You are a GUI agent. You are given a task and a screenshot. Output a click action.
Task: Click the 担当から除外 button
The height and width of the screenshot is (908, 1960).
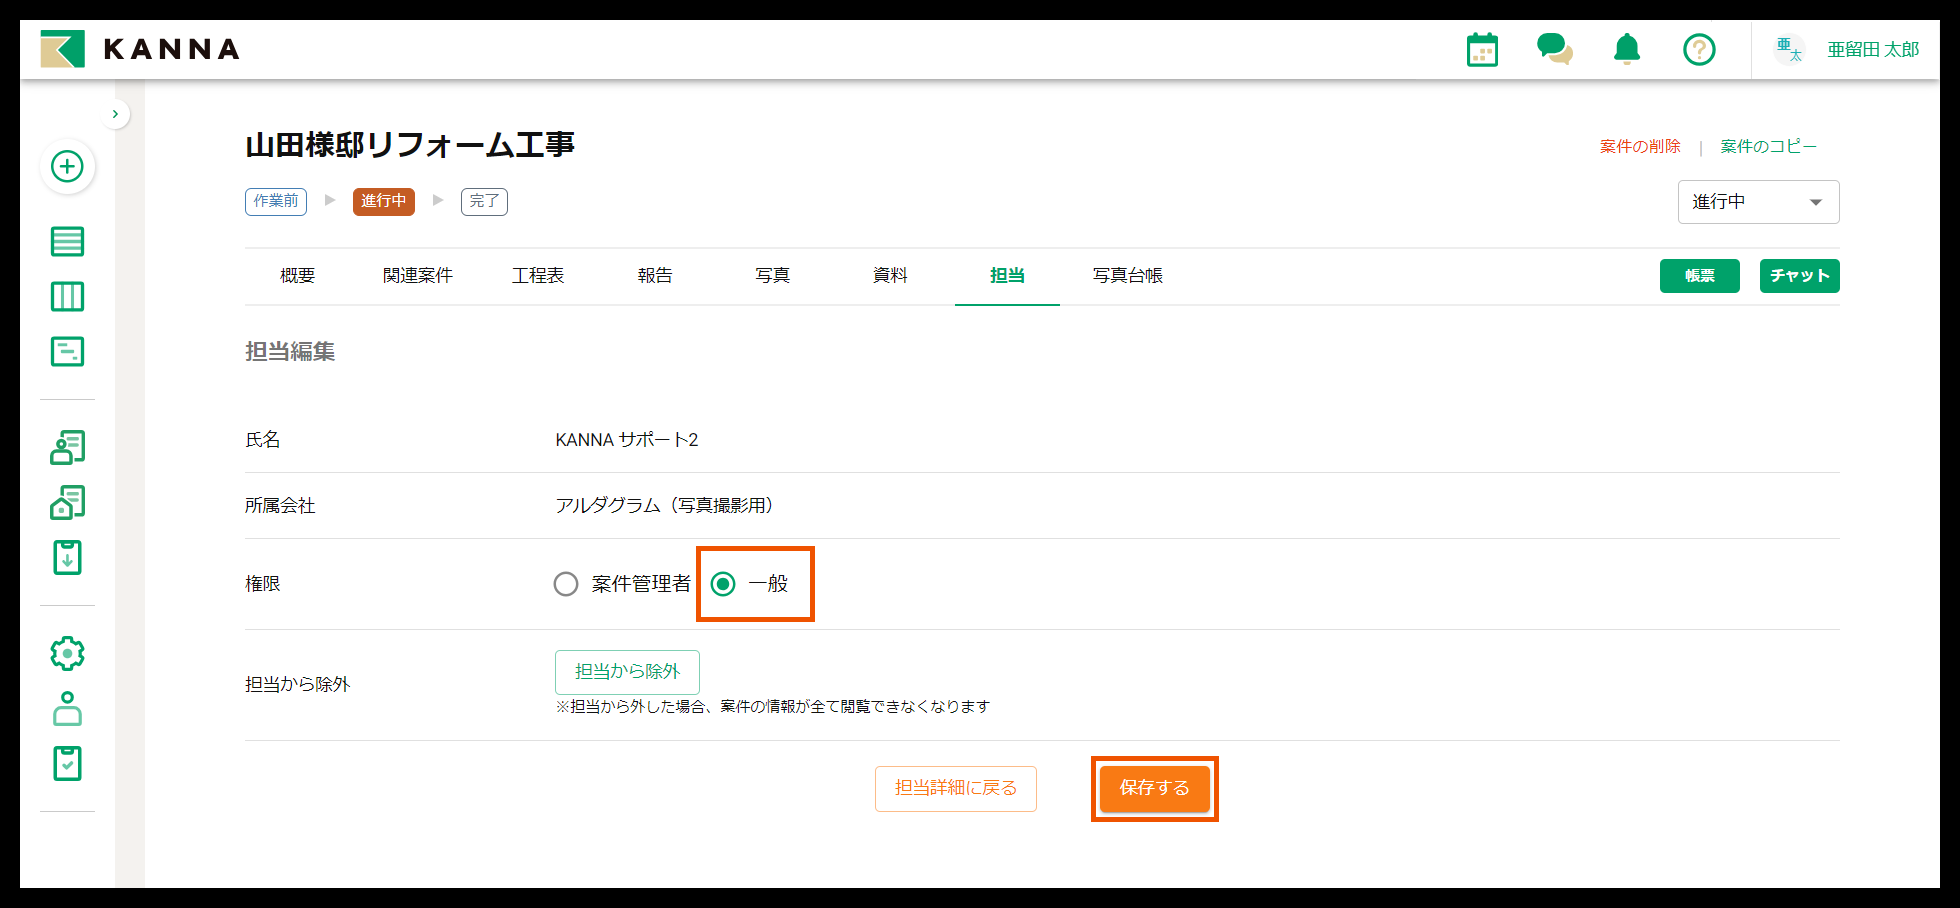(x=627, y=672)
